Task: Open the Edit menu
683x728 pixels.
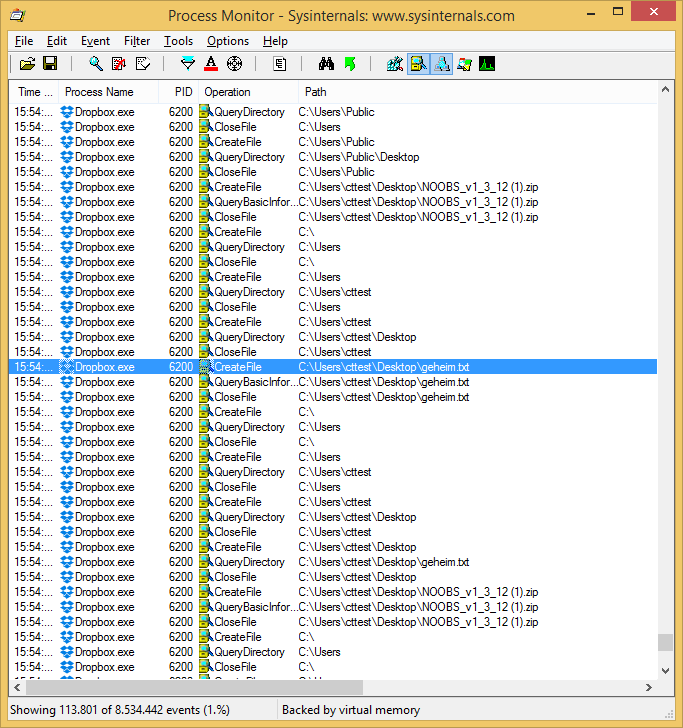Action: tap(57, 41)
